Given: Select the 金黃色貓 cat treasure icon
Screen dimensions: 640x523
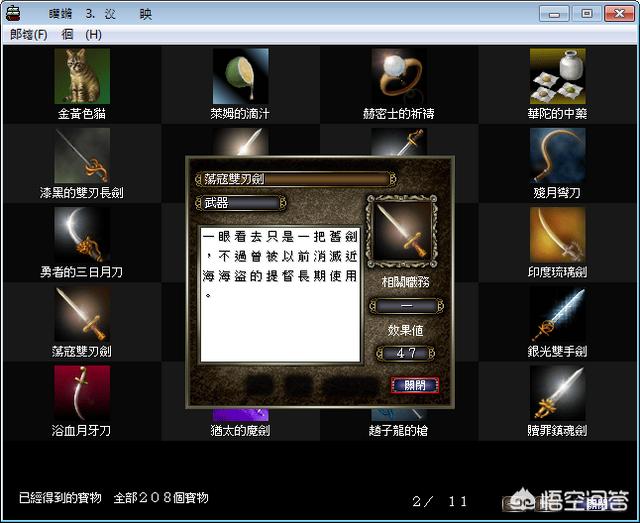Looking at the screenshot, I should pos(82,76).
